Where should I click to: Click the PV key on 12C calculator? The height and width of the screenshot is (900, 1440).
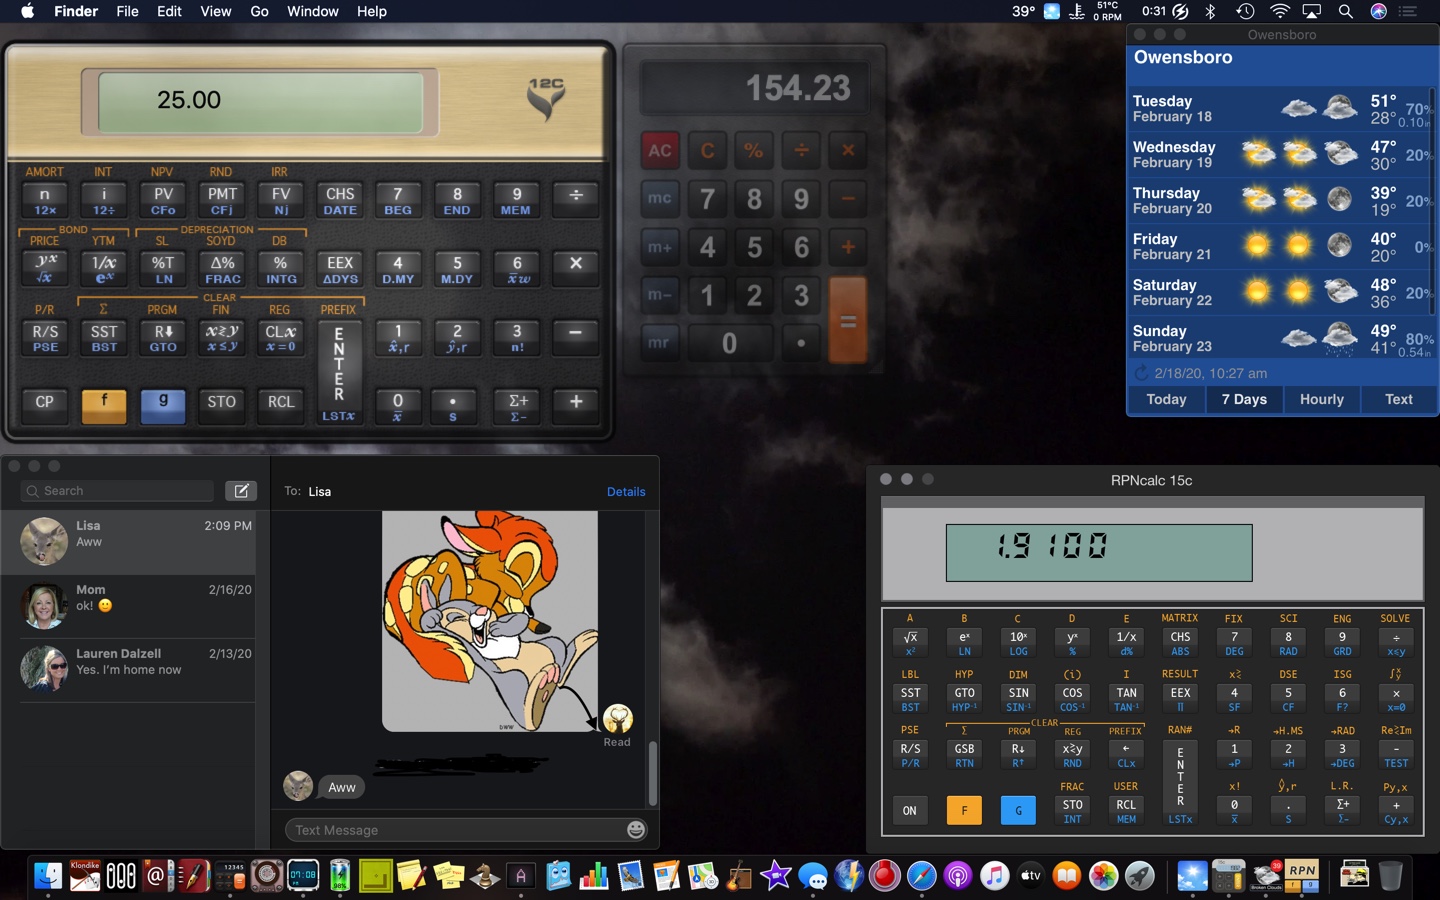pyautogui.click(x=163, y=200)
